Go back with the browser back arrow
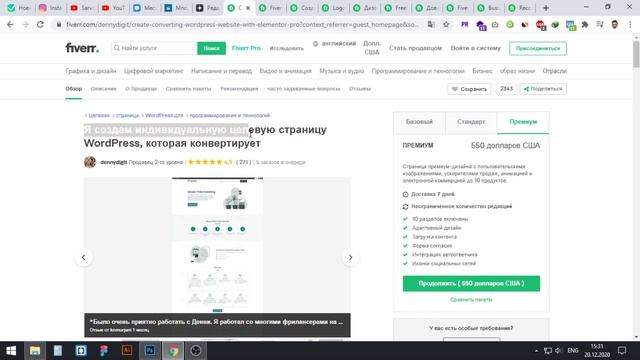 [x=10, y=24]
